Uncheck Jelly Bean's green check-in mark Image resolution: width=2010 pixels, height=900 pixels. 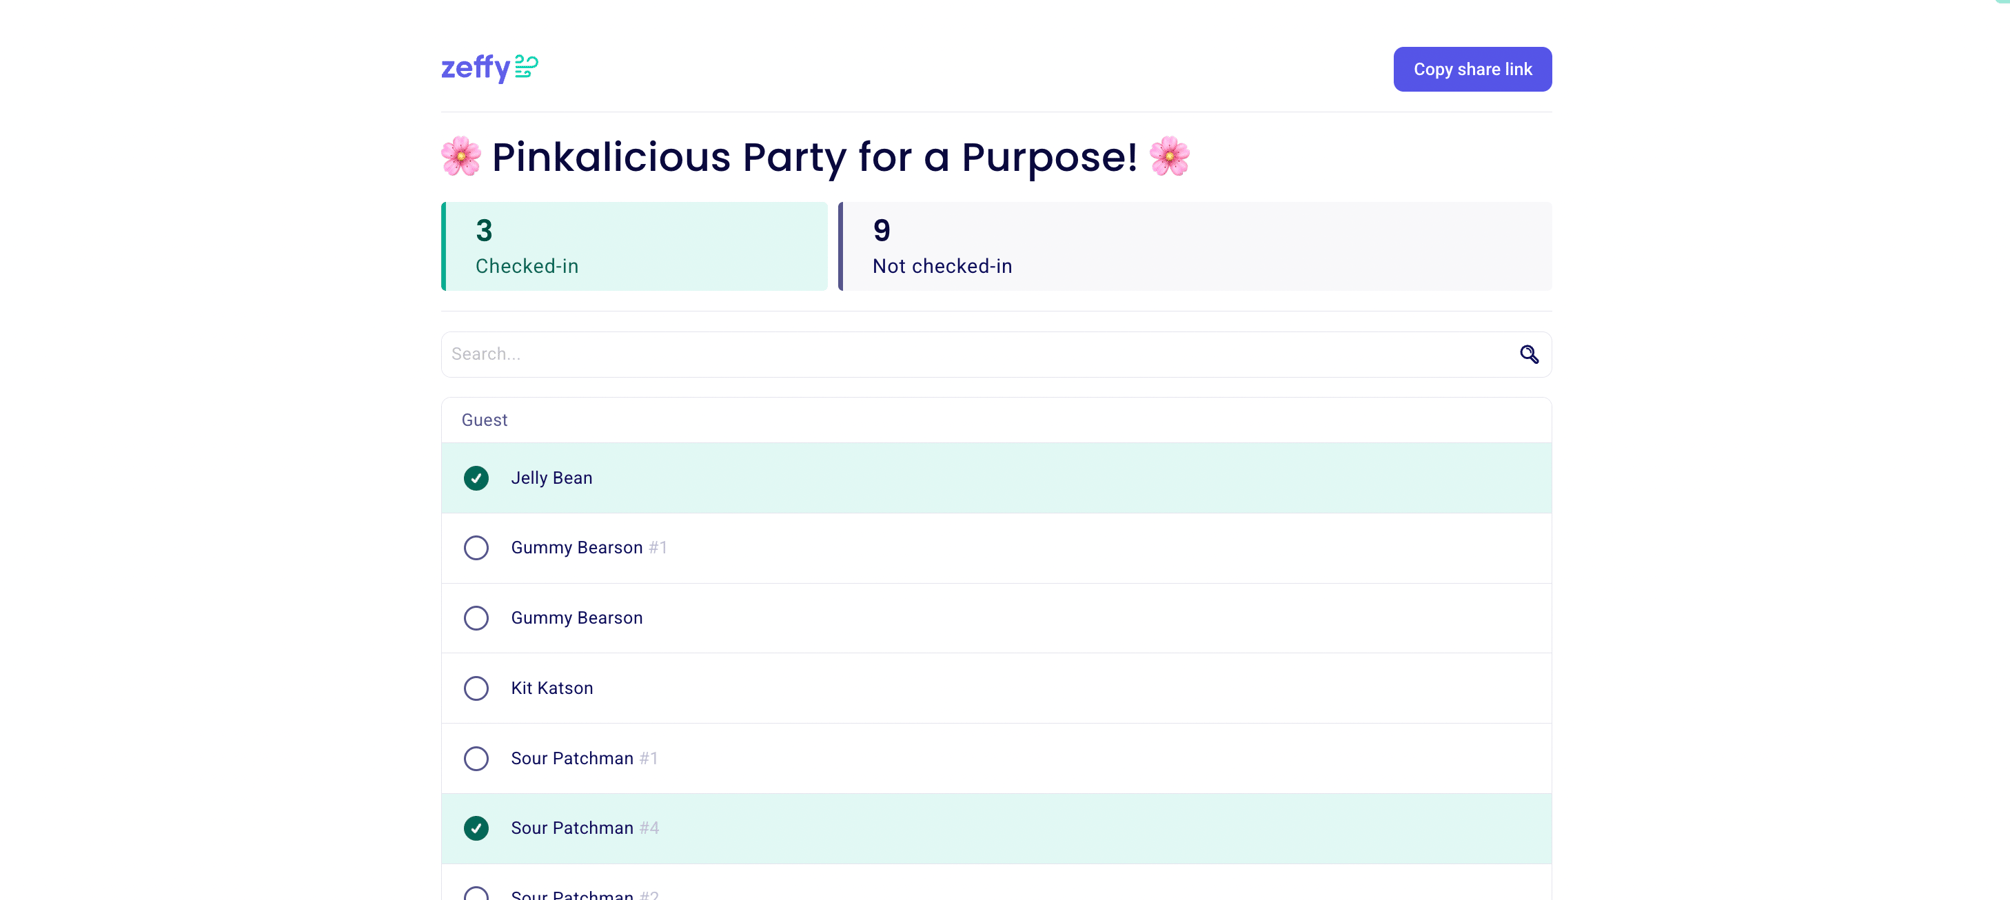tap(476, 479)
